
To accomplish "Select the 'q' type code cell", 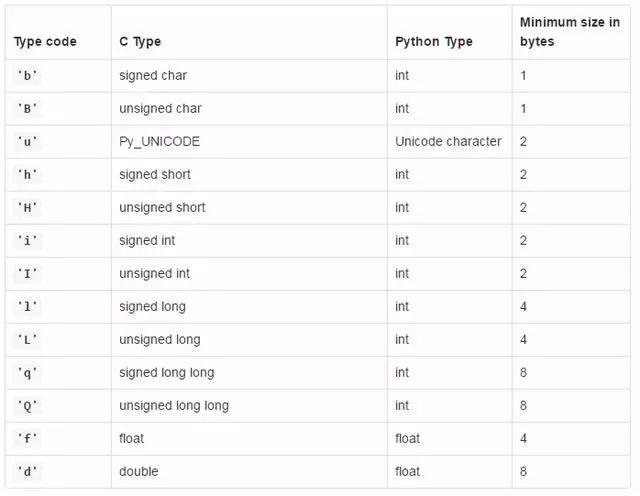I will (27, 373).
